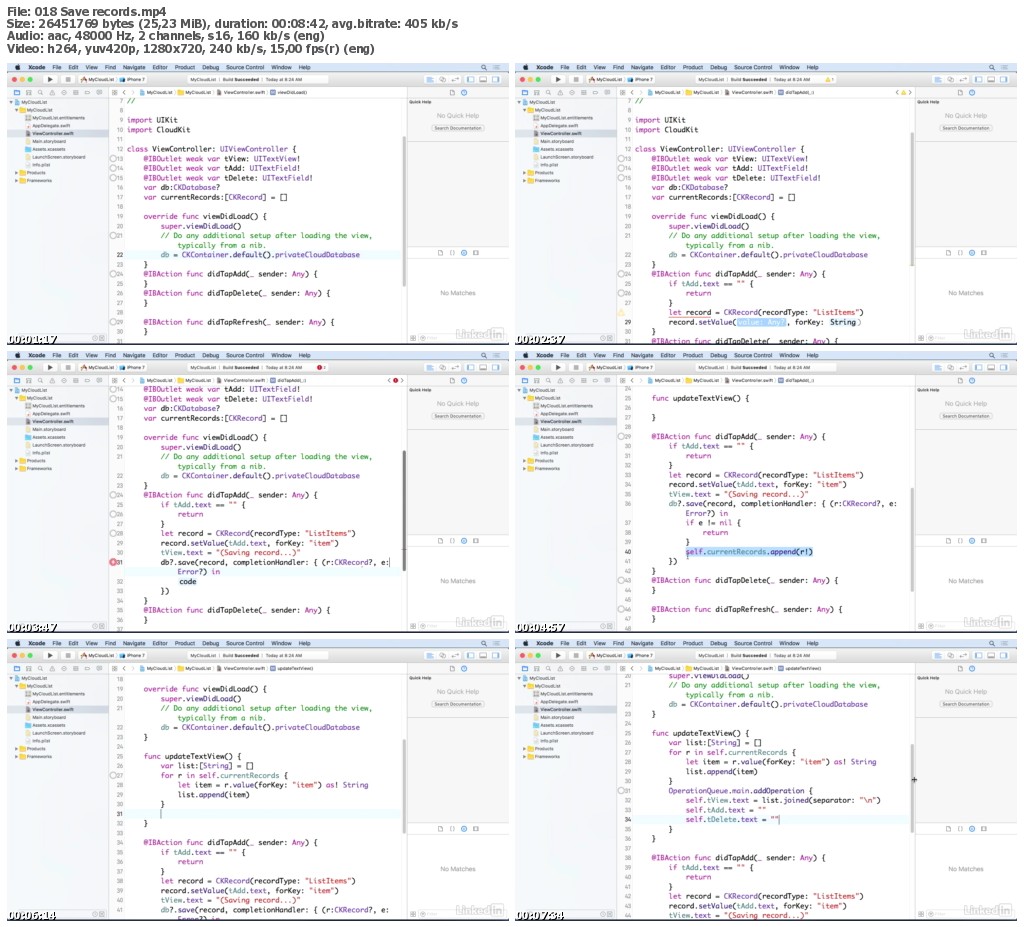Screen dimensions: 1024x927
Task: Collapse MyCloudList project root, 00:01:17 frame
Action: pyautogui.click(x=11, y=103)
